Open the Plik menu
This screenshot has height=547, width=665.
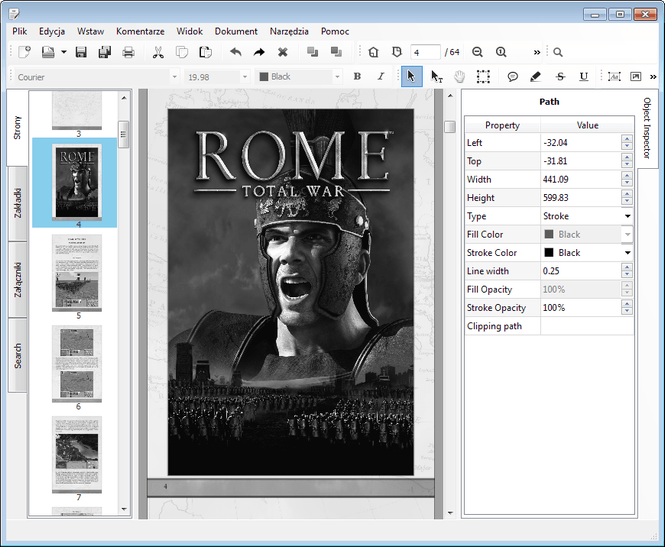20,31
